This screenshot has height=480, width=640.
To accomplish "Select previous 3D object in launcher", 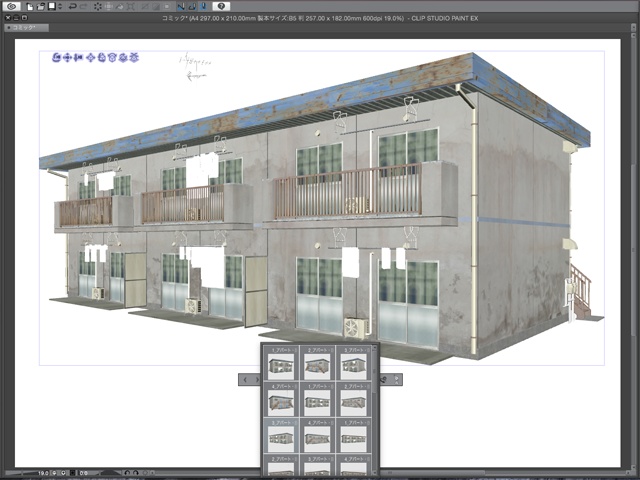I will coord(245,380).
